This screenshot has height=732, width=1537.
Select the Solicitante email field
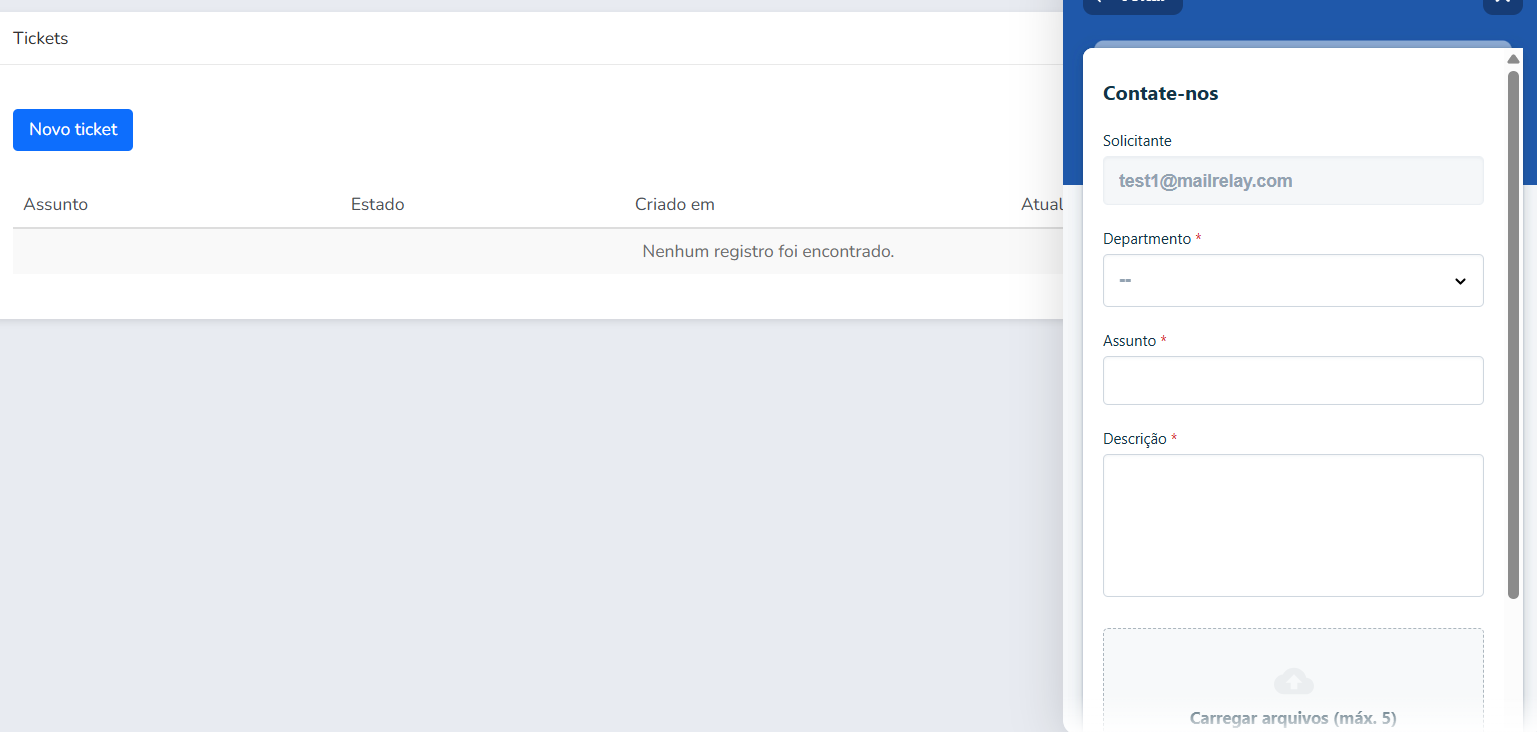[x=1293, y=181]
